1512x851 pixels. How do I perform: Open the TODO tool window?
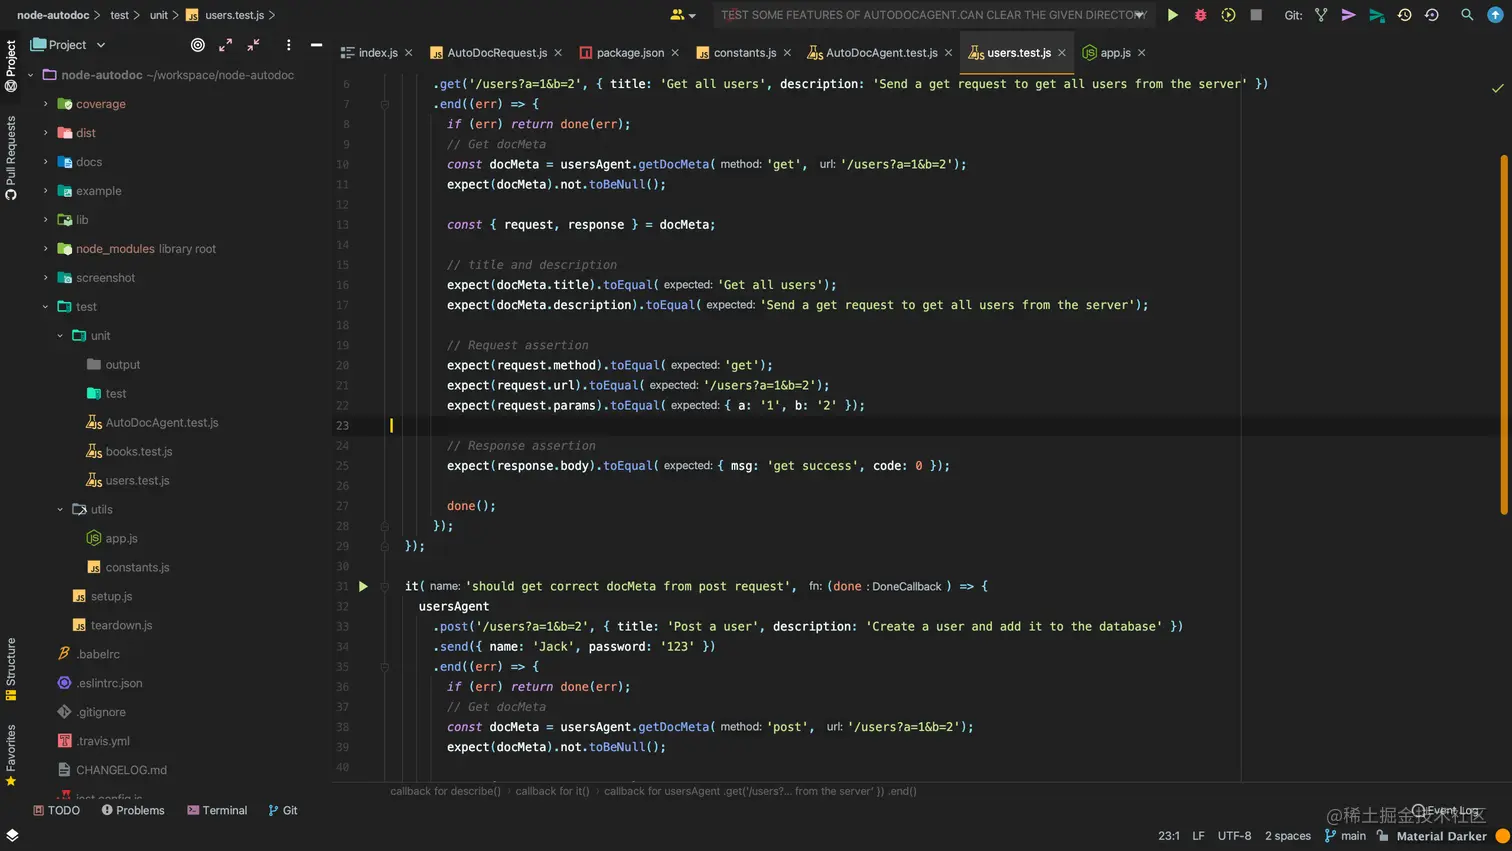56,811
